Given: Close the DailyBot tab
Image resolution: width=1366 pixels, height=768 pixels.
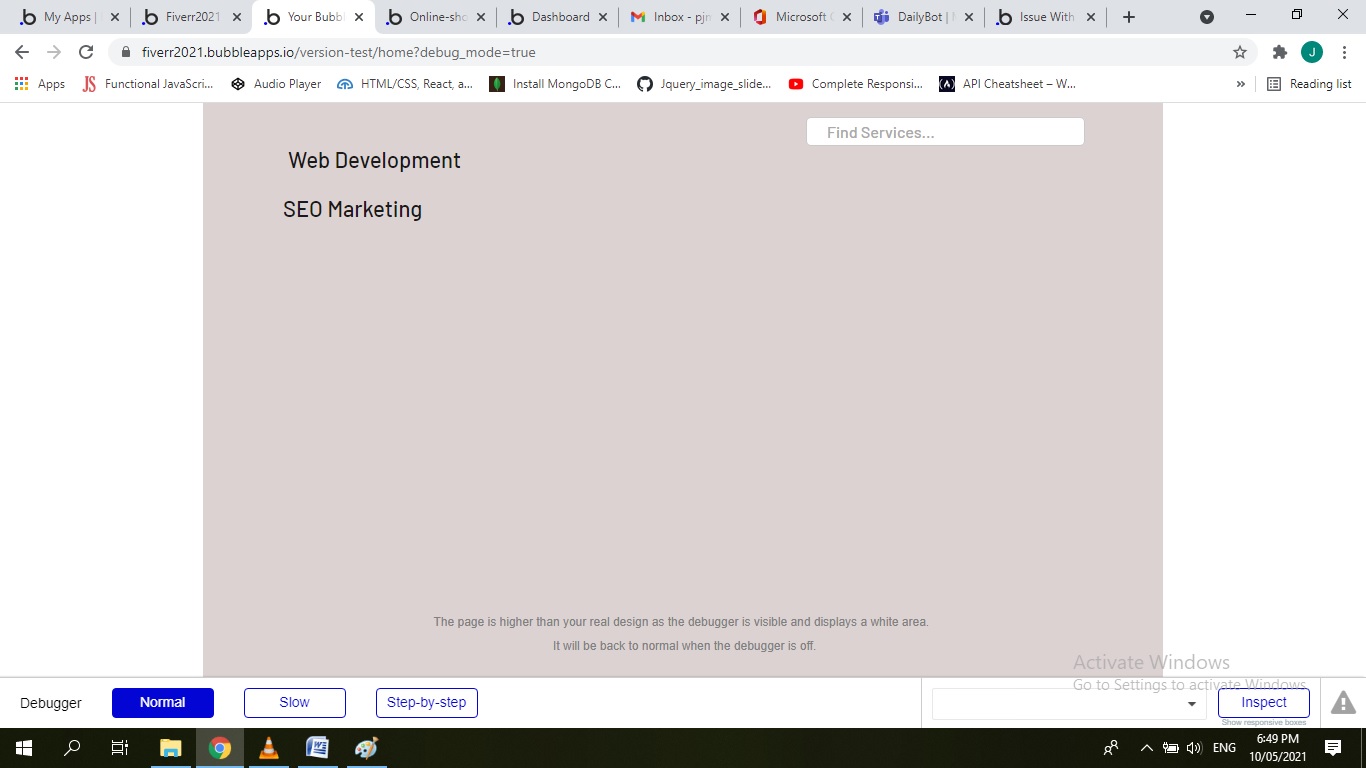Looking at the screenshot, I should (x=968, y=17).
